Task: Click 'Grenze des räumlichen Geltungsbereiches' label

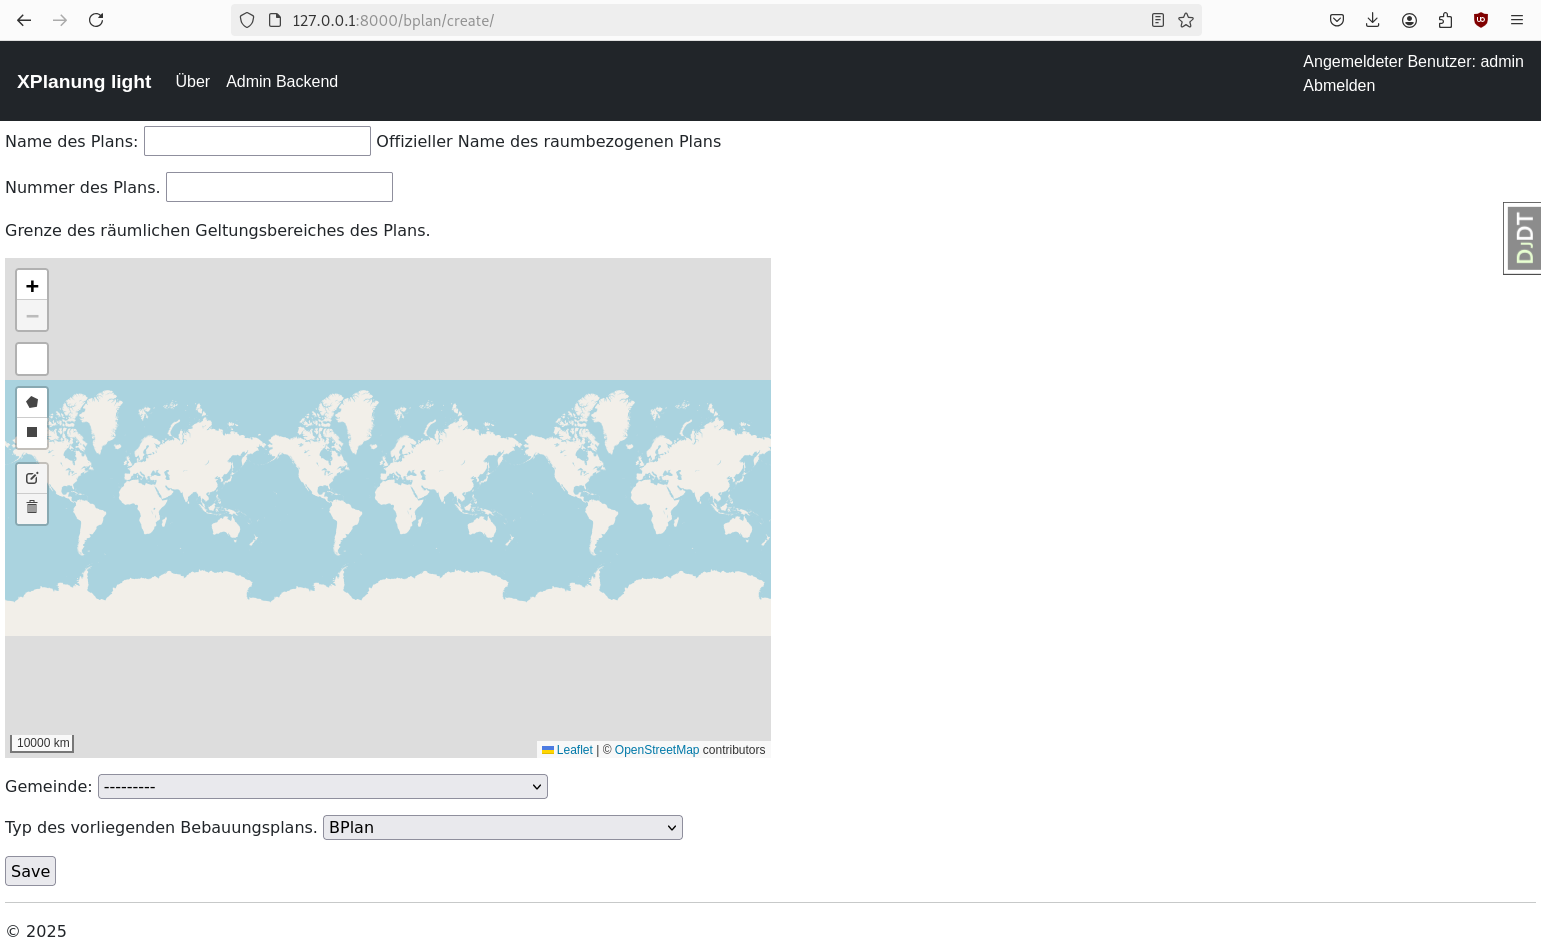Action: [x=218, y=230]
